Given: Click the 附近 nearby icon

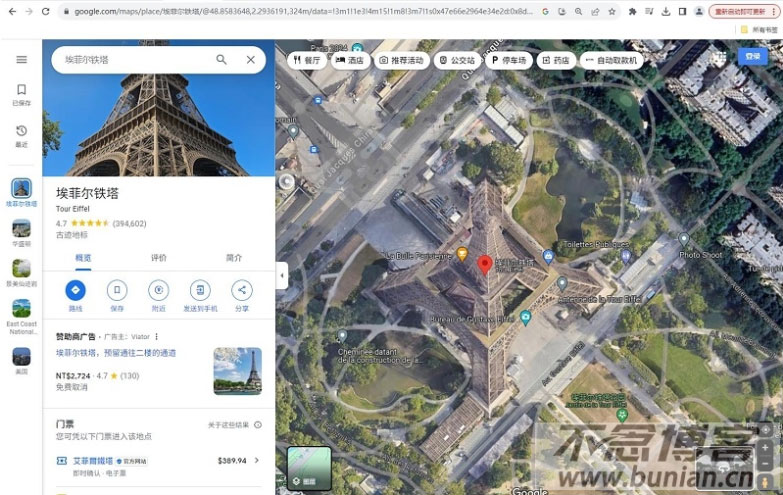Looking at the screenshot, I should point(159,290).
